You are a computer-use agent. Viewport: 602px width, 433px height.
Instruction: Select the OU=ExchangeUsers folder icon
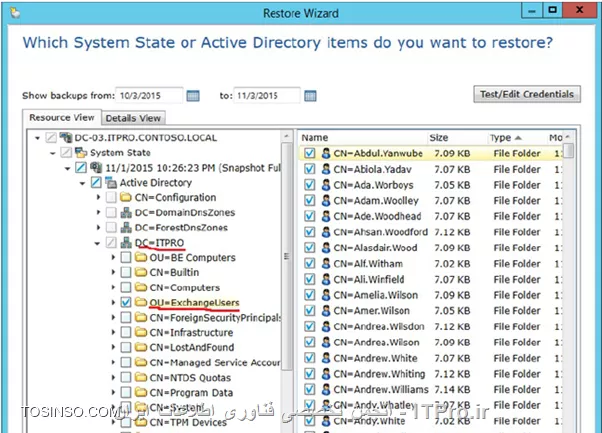click(x=141, y=302)
